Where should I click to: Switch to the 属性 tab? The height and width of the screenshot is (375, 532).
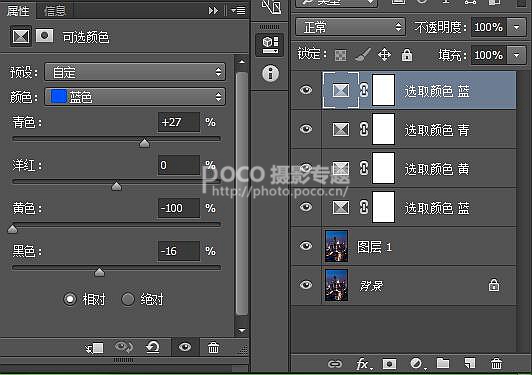pos(18,11)
